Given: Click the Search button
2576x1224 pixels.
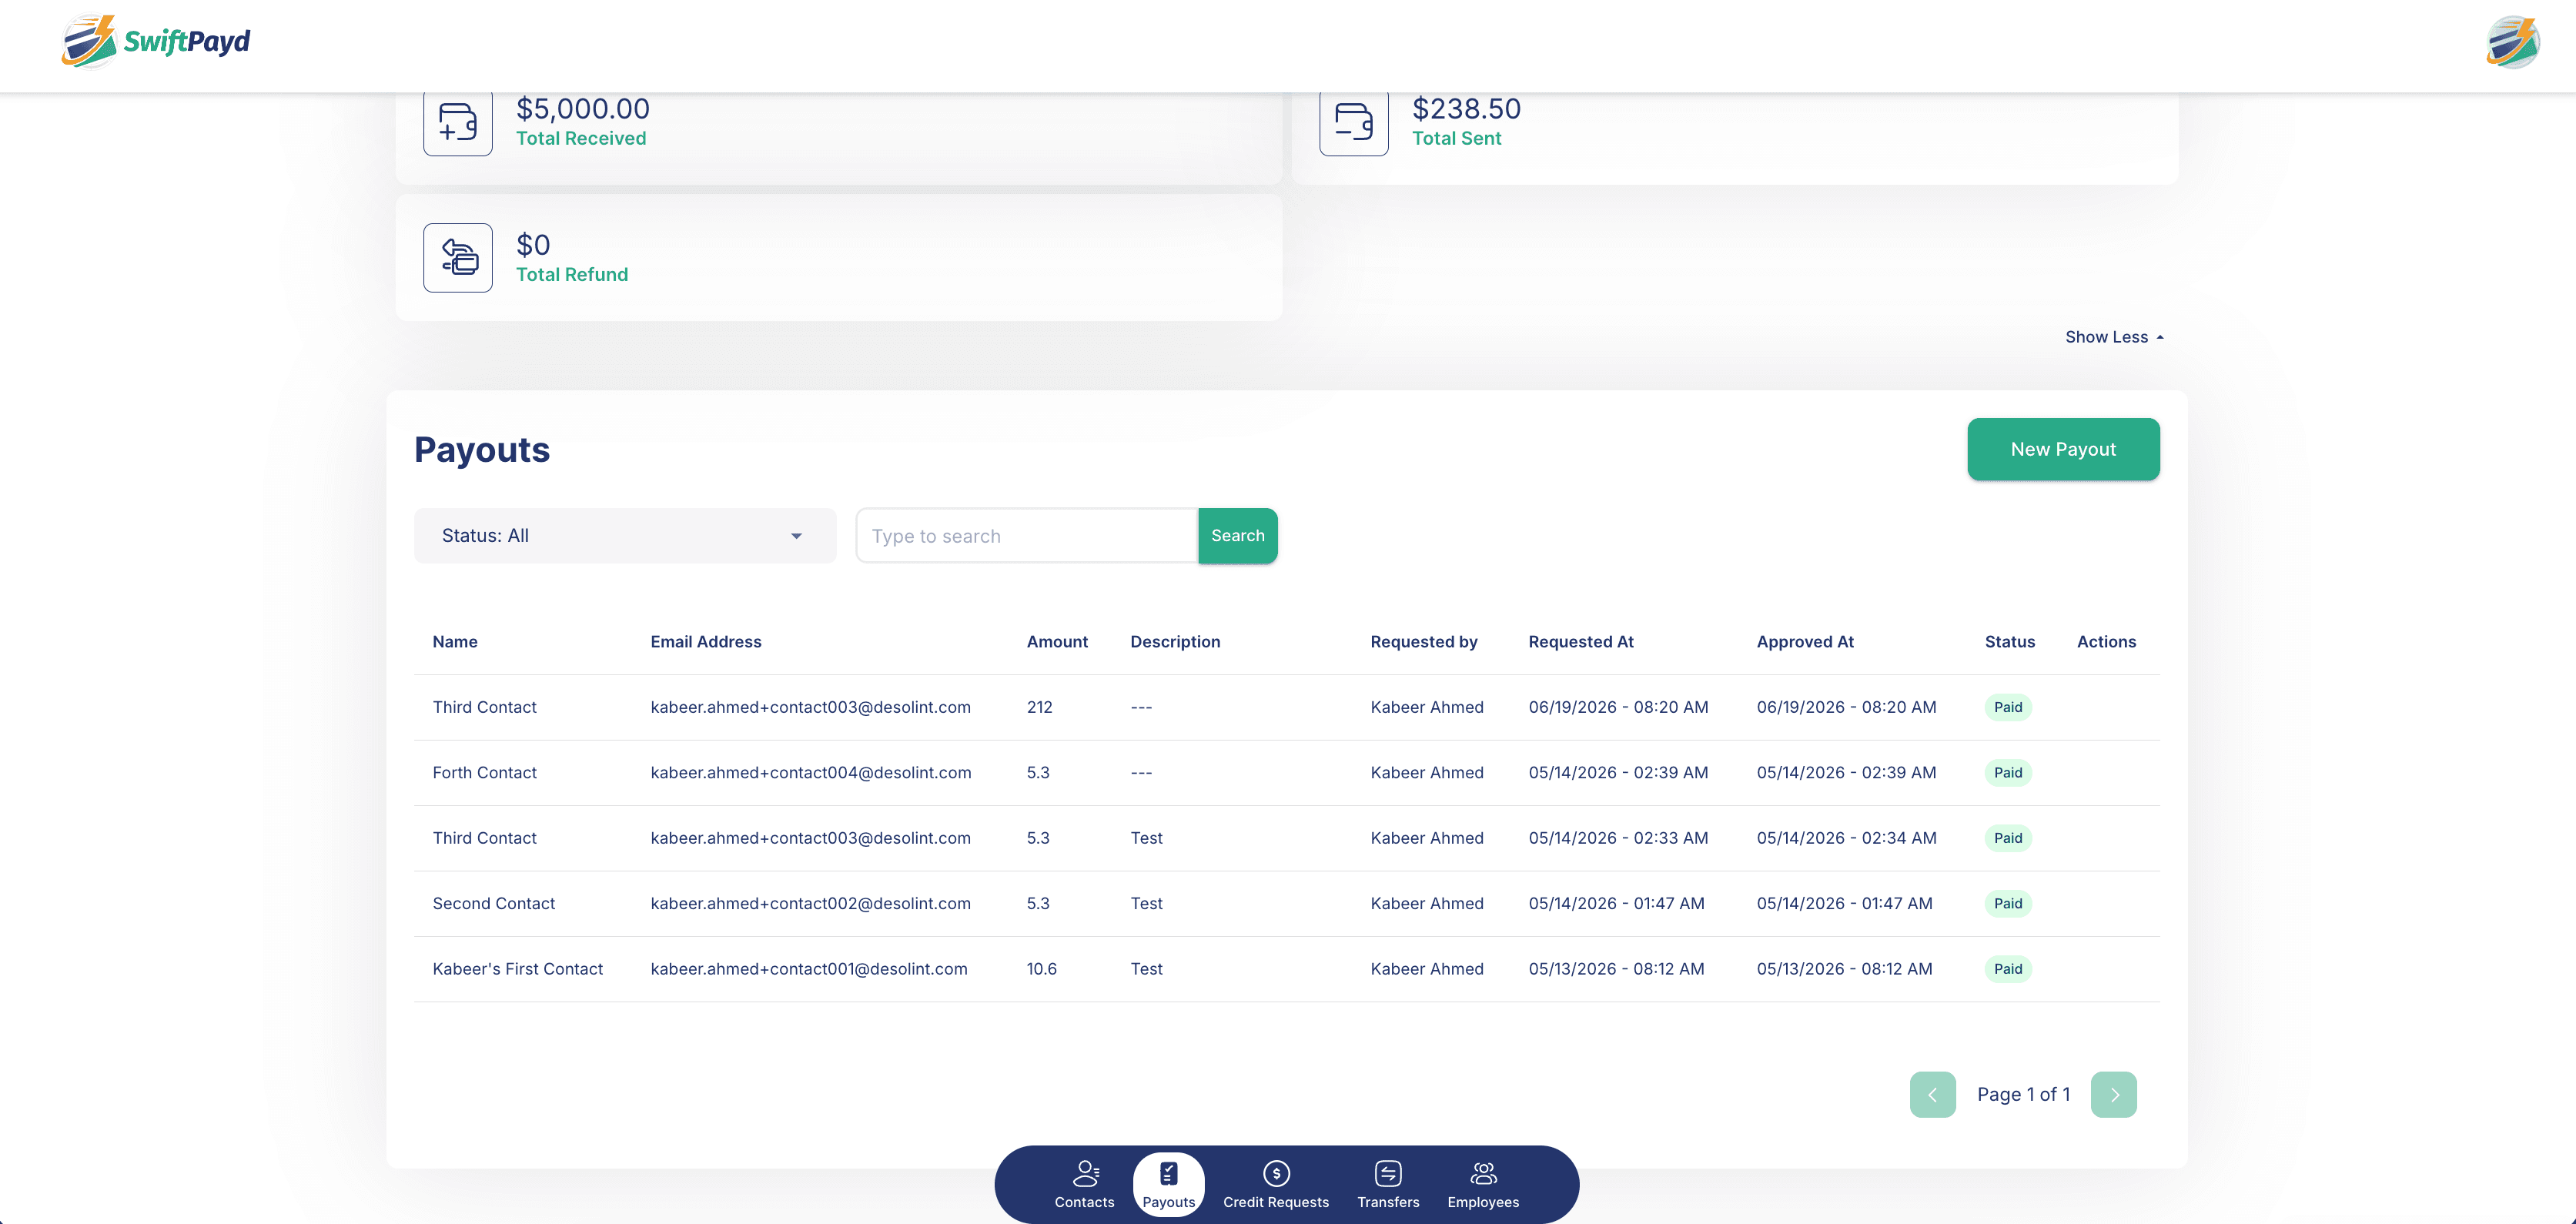Looking at the screenshot, I should tap(1238, 536).
